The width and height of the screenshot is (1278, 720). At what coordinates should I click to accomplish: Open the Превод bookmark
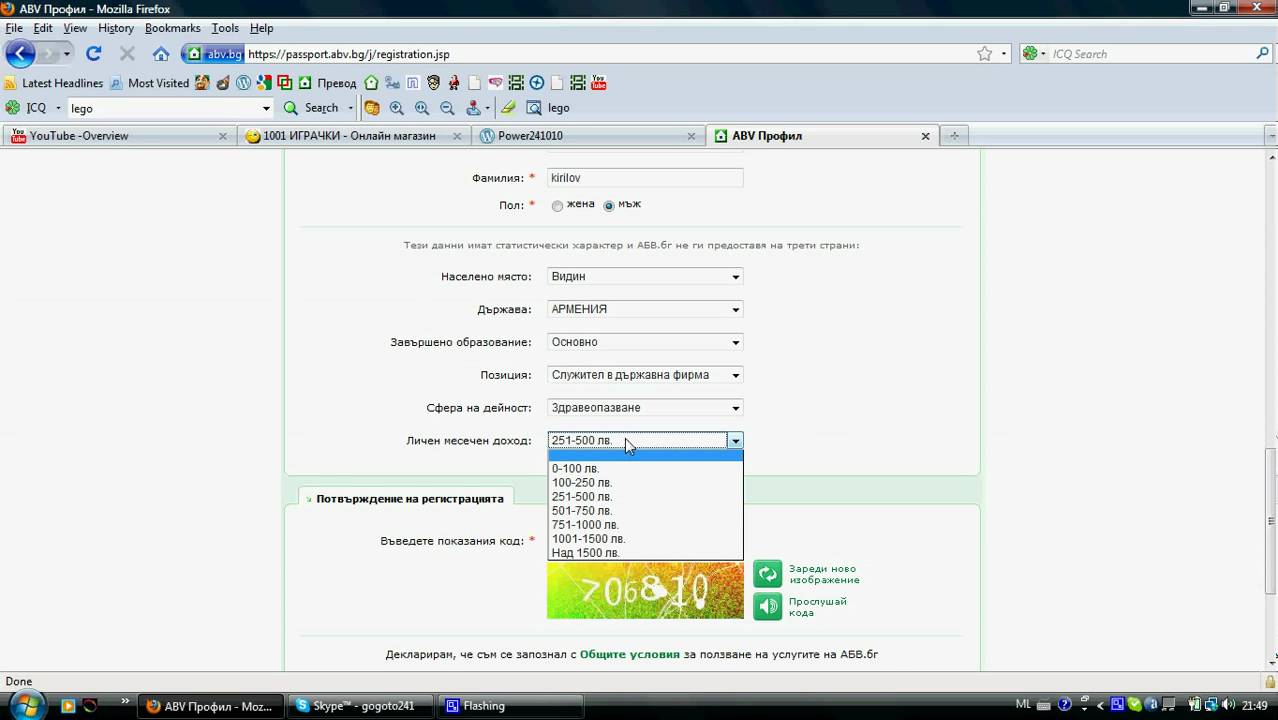point(327,83)
